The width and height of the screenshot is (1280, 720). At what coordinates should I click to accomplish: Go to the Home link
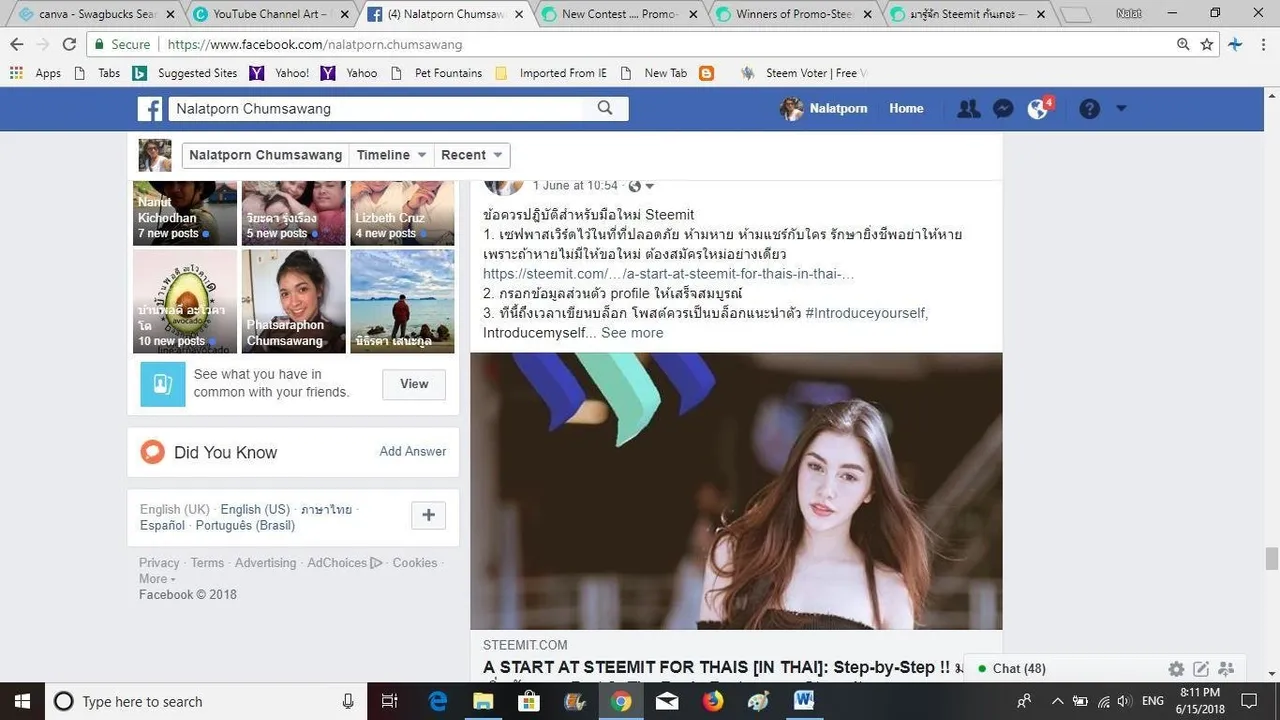click(906, 108)
